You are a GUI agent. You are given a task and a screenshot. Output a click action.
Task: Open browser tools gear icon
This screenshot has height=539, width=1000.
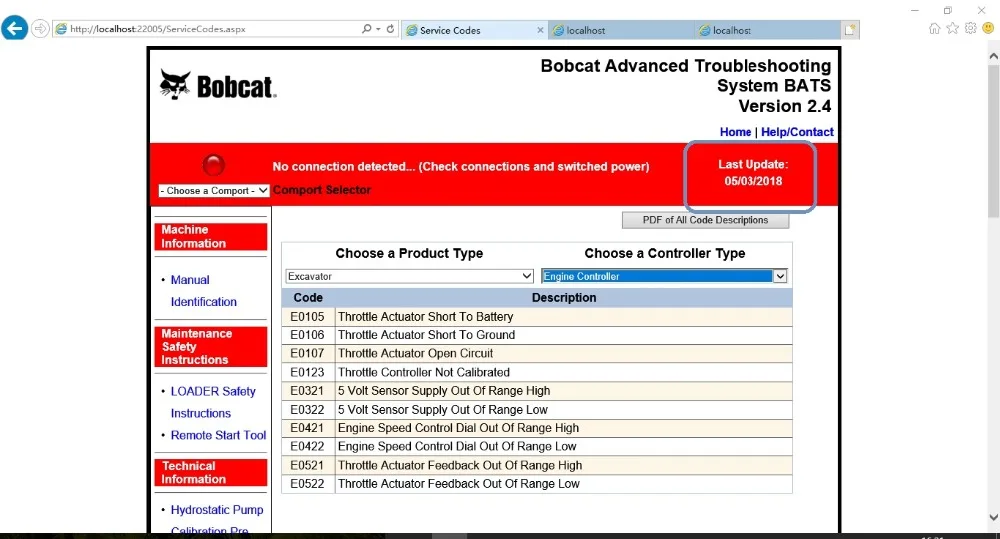click(x=970, y=28)
